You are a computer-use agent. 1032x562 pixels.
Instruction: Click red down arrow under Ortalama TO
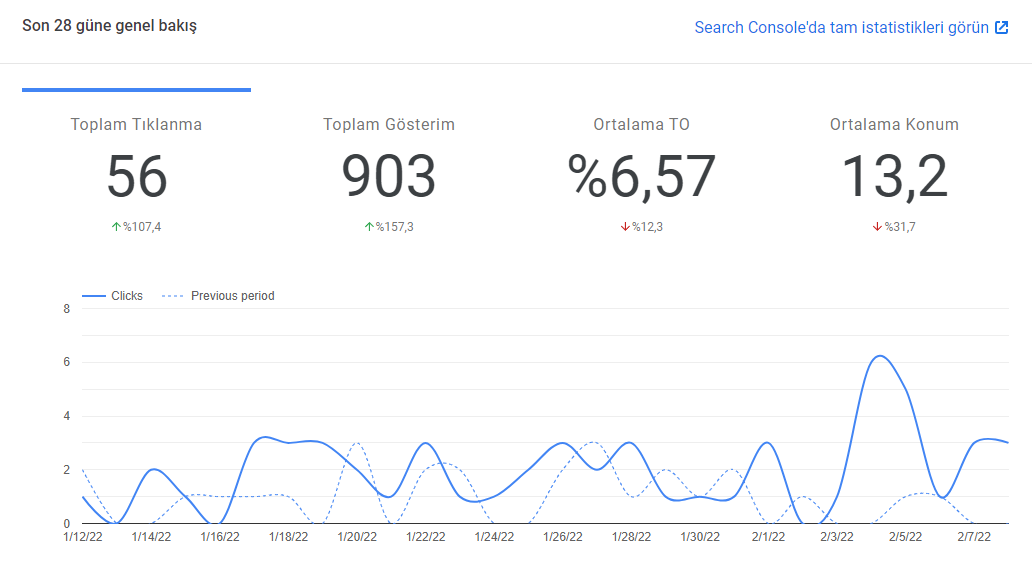click(625, 226)
